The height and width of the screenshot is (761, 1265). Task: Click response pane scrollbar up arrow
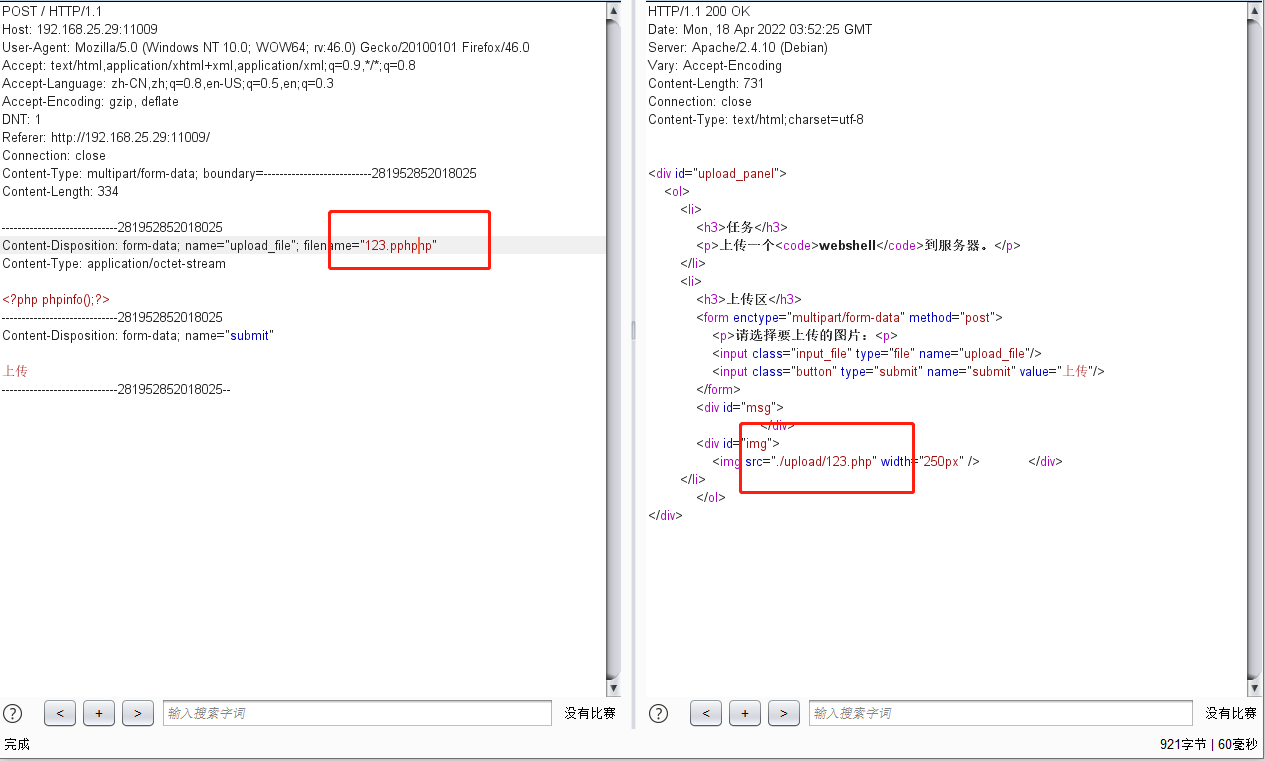click(1255, 10)
